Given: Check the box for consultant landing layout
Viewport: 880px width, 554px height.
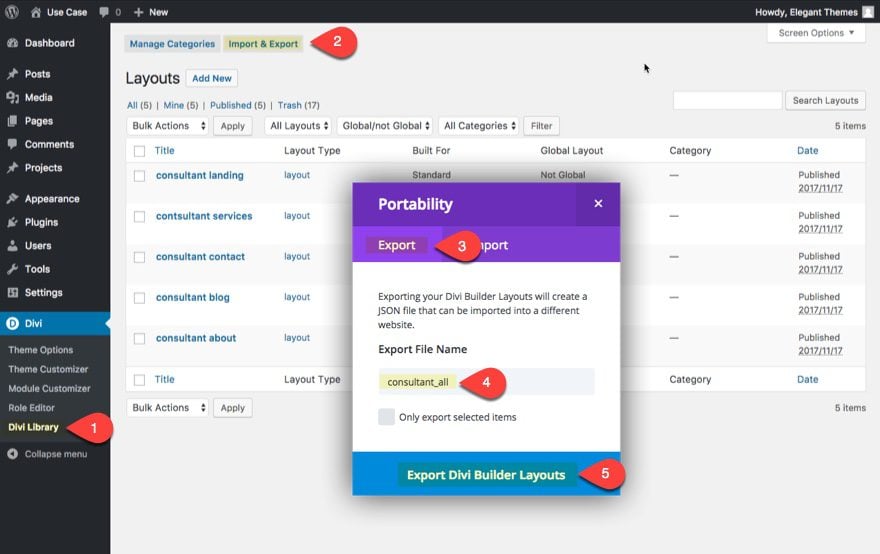Looking at the screenshot, I should [139, 176].
